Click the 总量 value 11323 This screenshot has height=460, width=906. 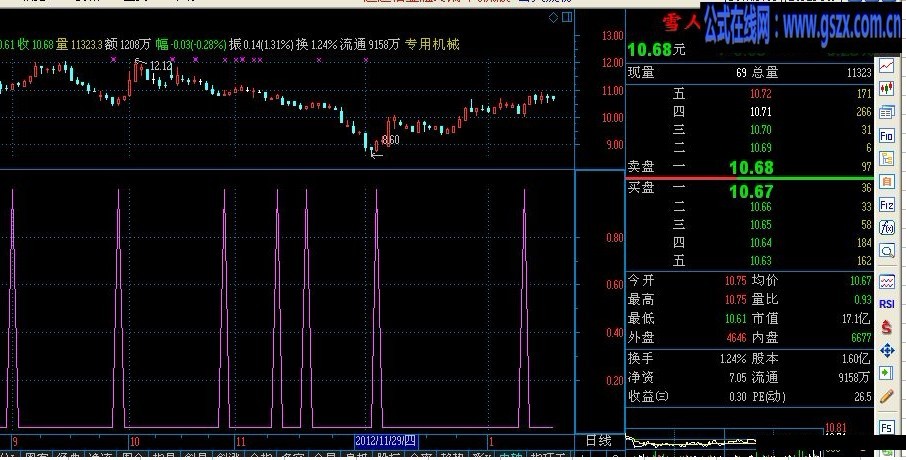click(859, 73)
